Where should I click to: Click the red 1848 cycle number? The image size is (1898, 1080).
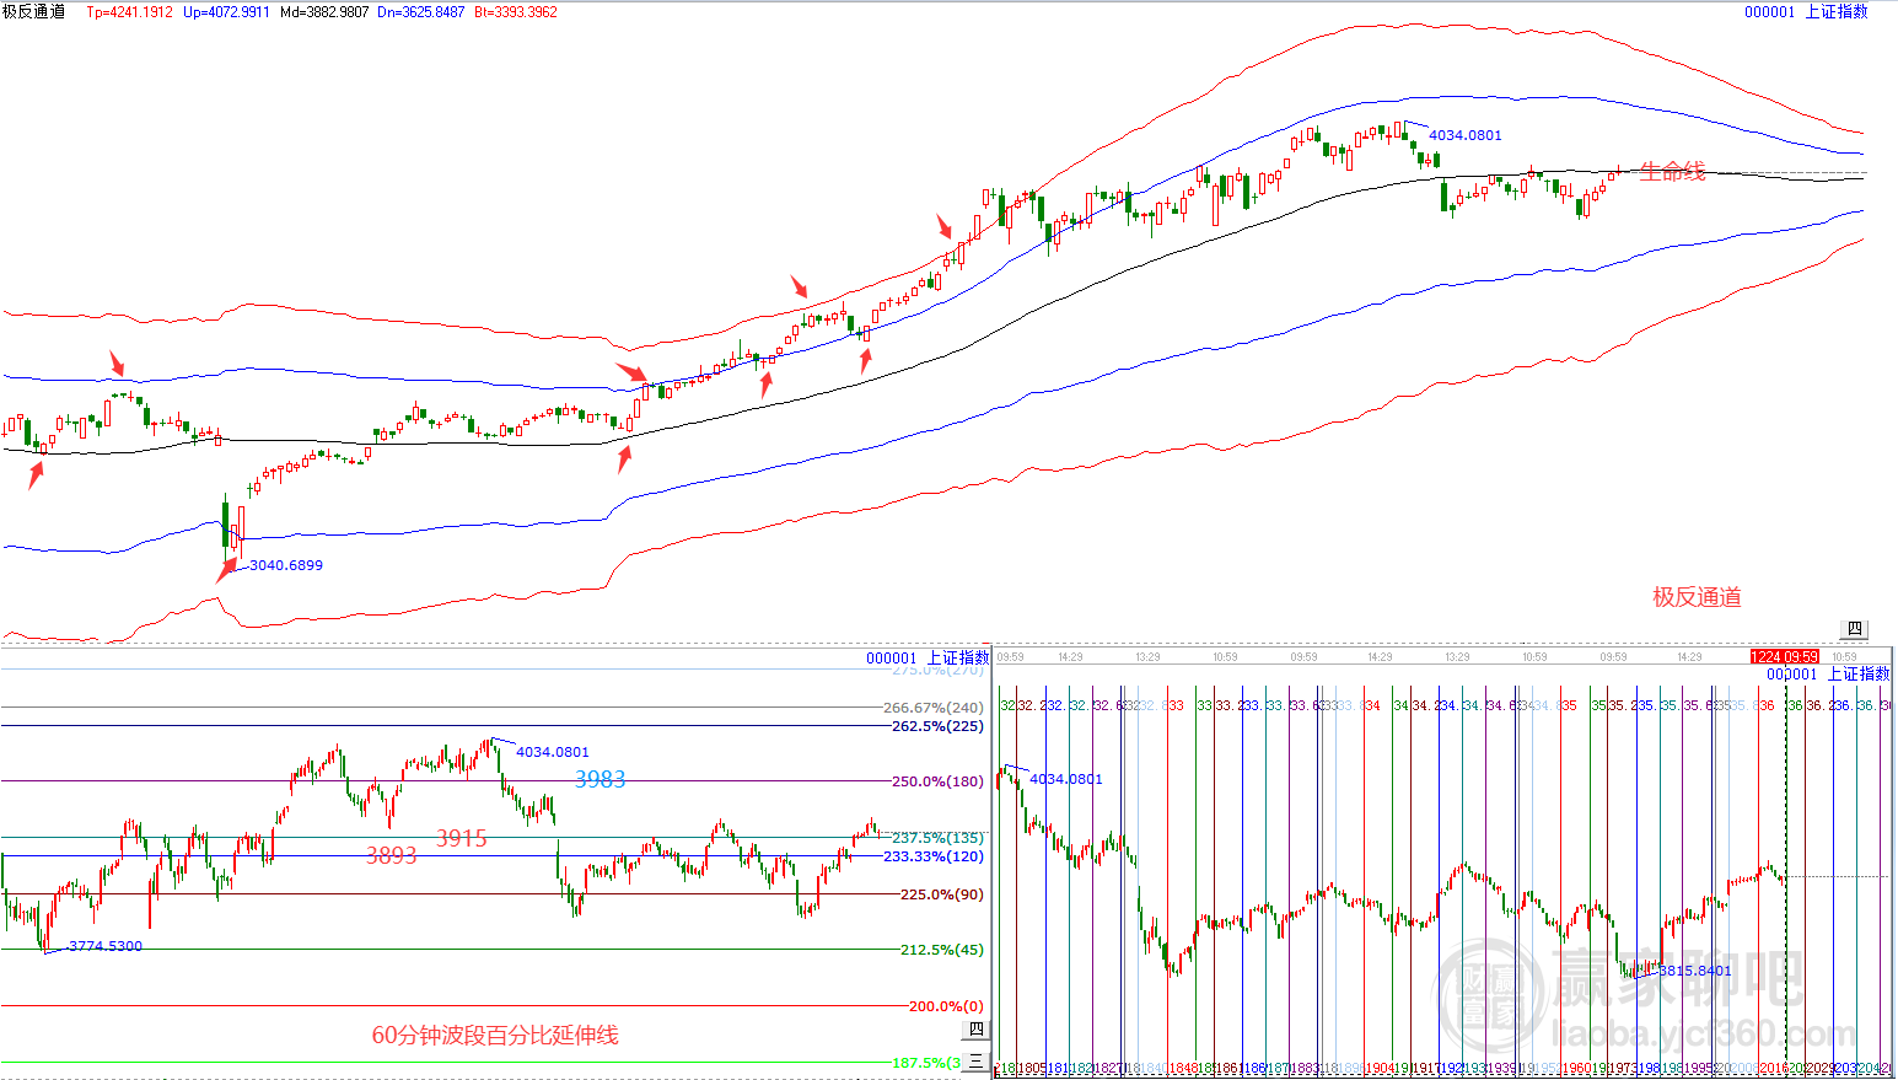click(x=1182, y=1069)
